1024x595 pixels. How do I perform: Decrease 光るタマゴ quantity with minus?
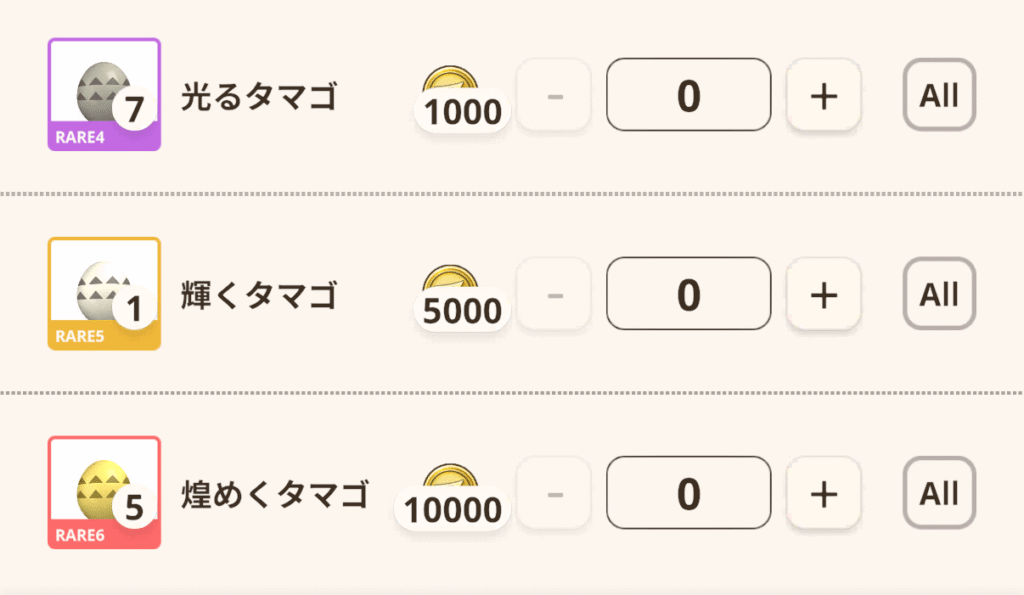tap(554, 95)
